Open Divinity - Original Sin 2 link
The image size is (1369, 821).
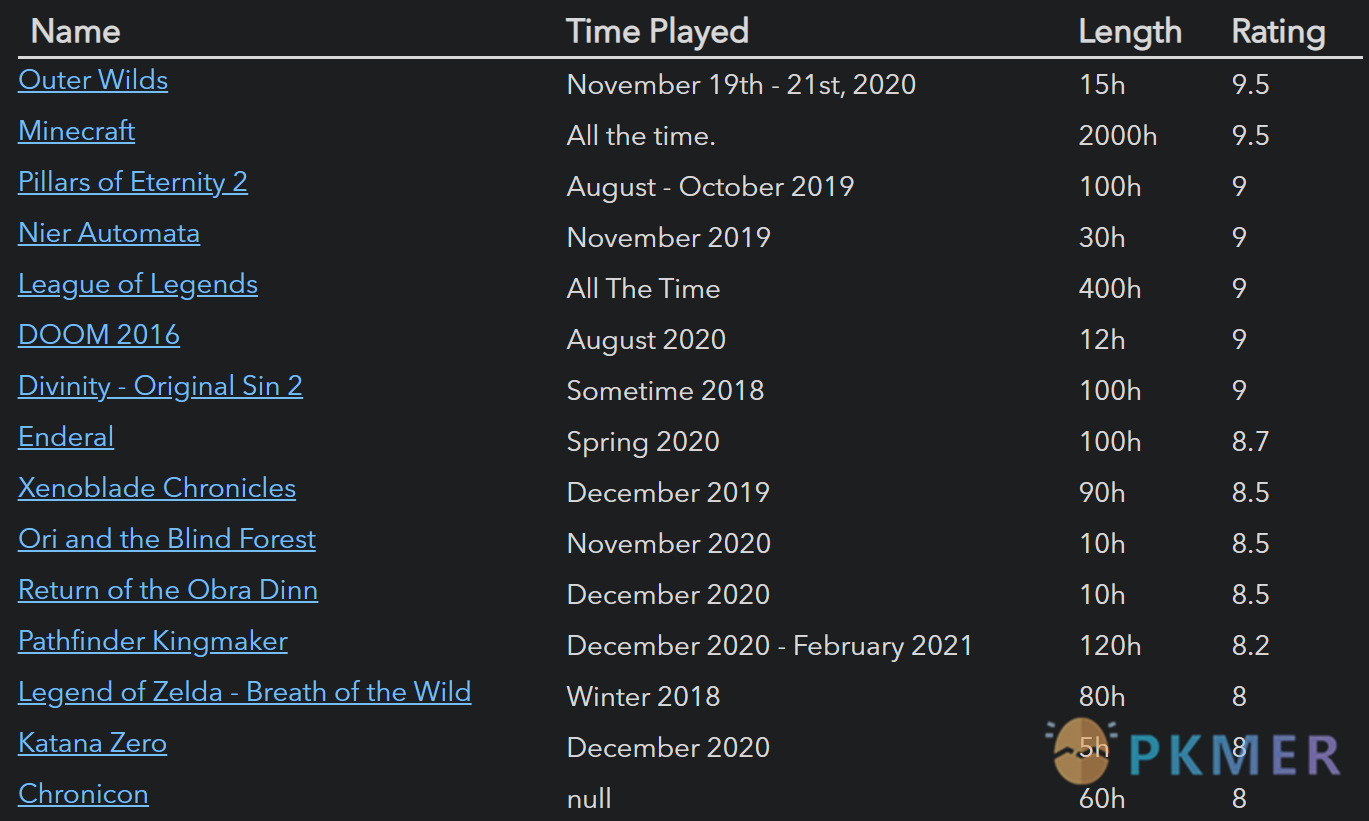[160, 386]
